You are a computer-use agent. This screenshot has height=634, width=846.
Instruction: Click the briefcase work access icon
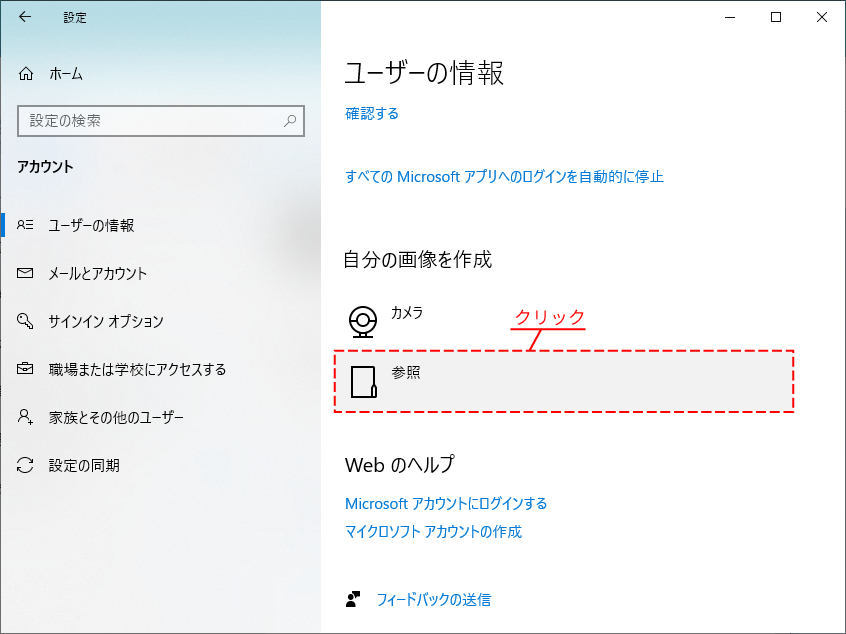coord(27,369)
